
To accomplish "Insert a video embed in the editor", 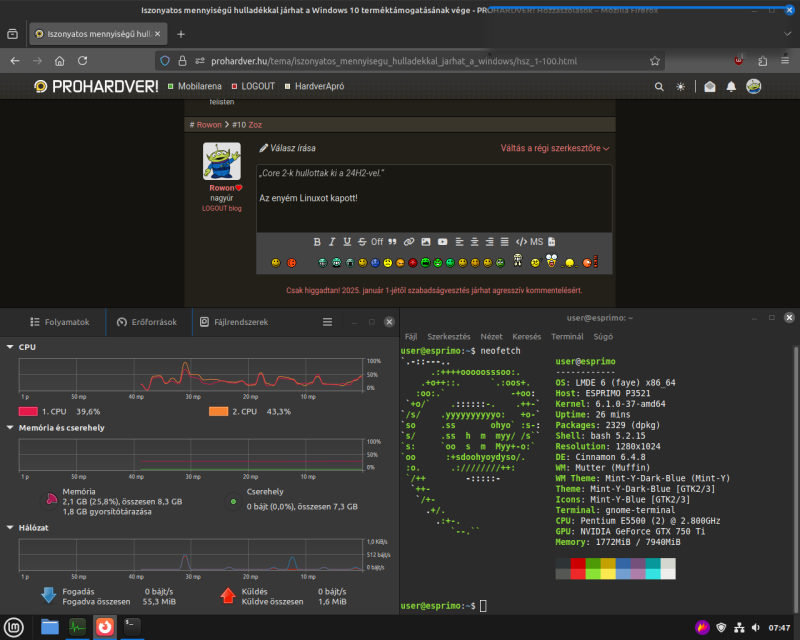I will tap(442, 242).
